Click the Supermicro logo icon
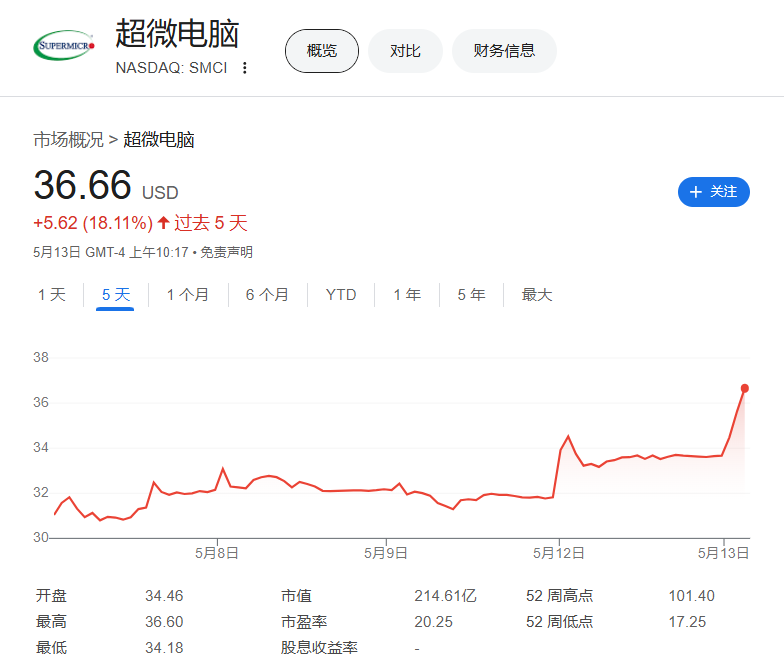 pos(64,46)
